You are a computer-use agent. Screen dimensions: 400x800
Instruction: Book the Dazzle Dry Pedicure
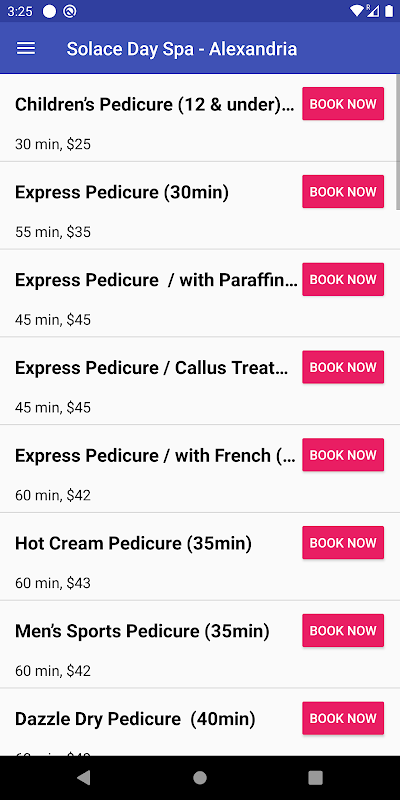click(343, 718)
